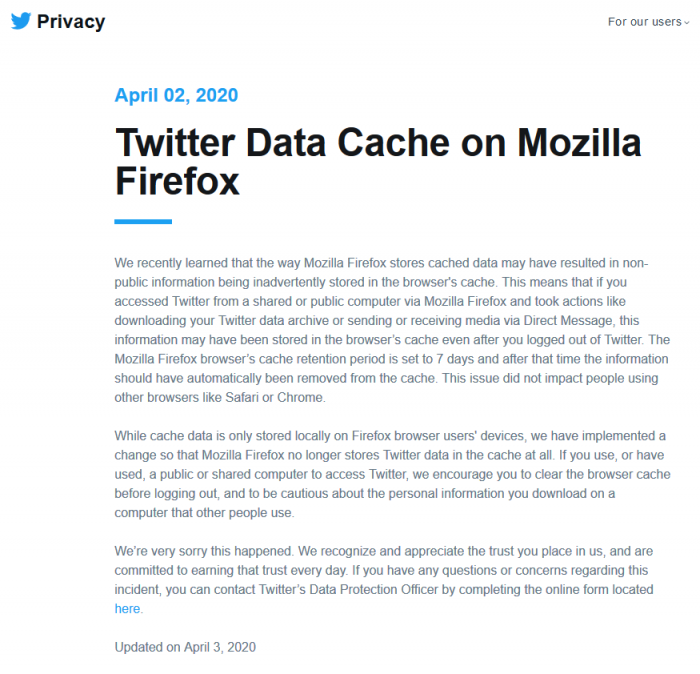
Task: Follow the 'here' online form link
Action: click(x=127, y=608)
